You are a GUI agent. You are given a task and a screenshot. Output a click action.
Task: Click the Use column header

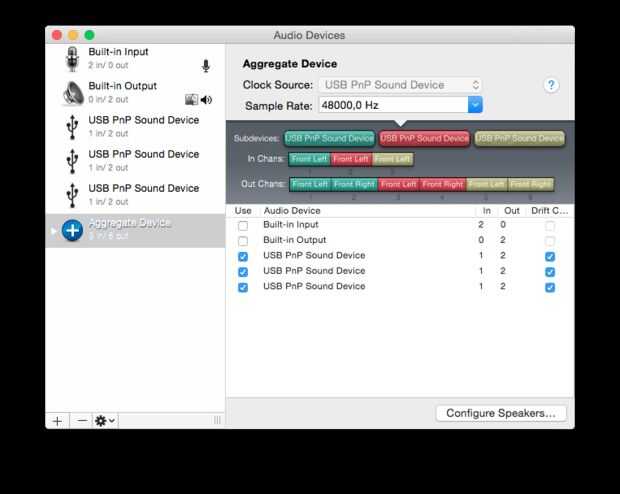pos(243,211)
